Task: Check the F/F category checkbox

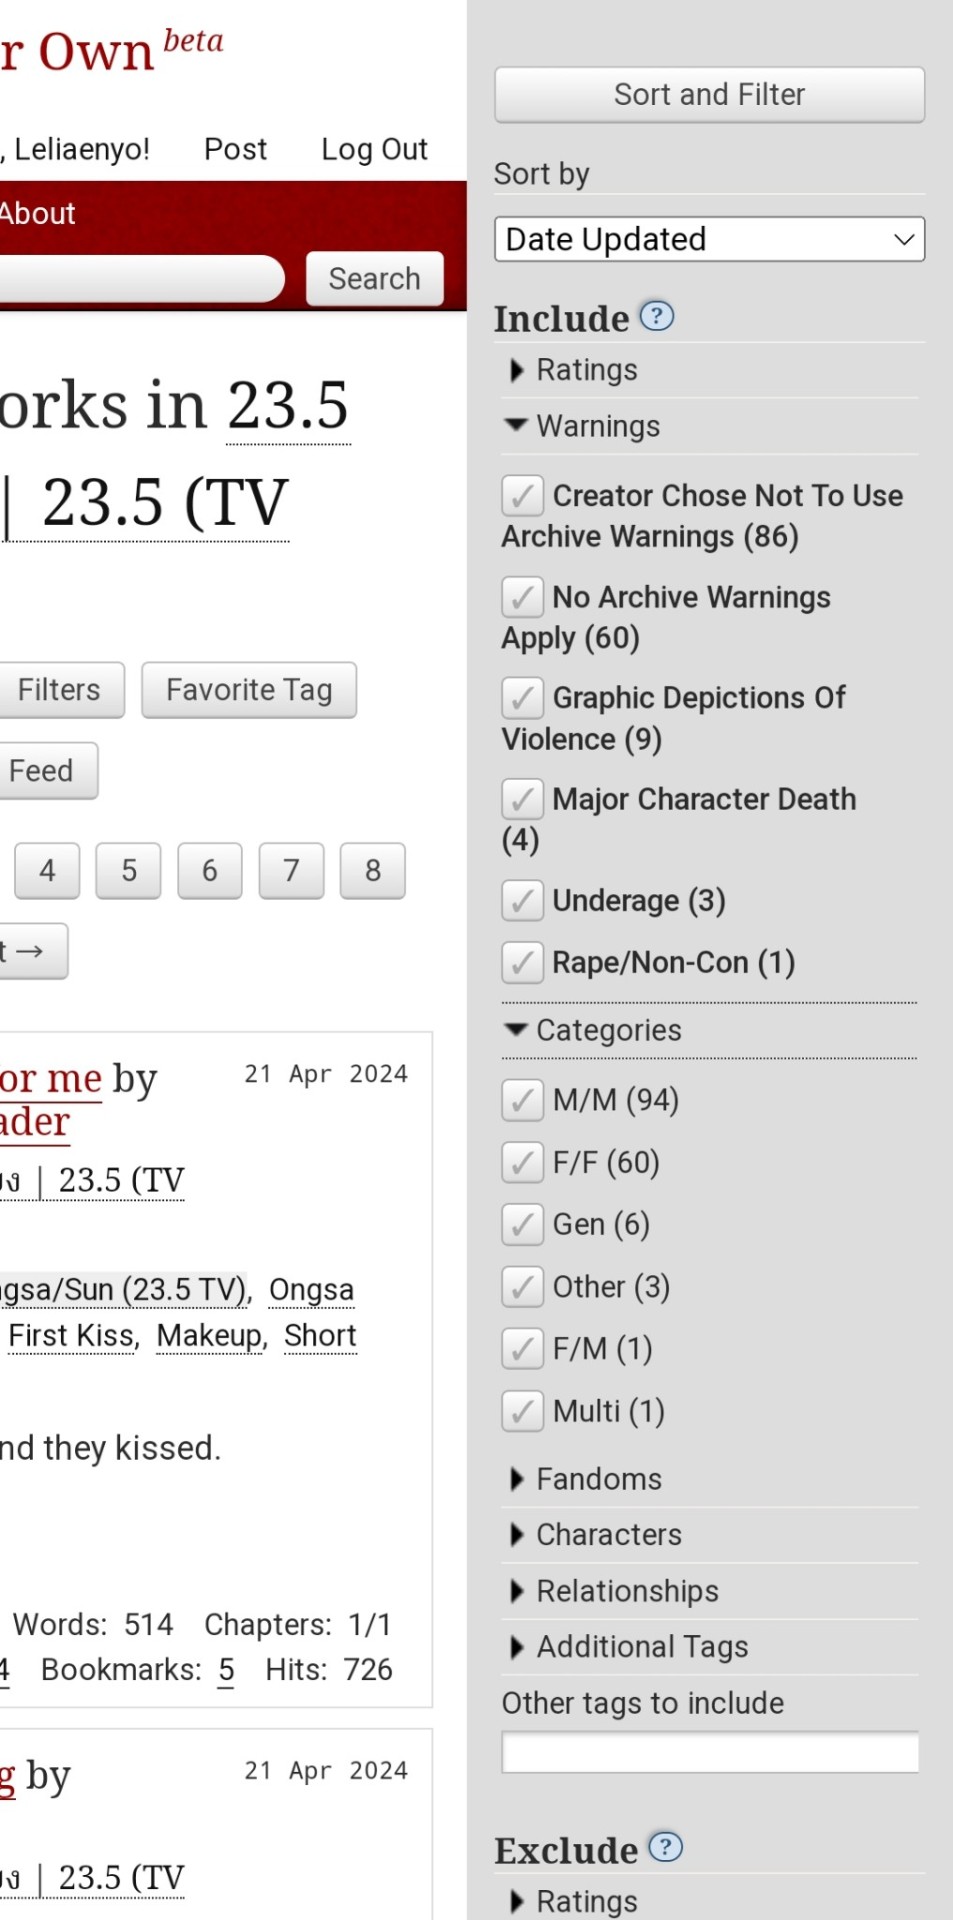Action: click(x=523, y=1162)
